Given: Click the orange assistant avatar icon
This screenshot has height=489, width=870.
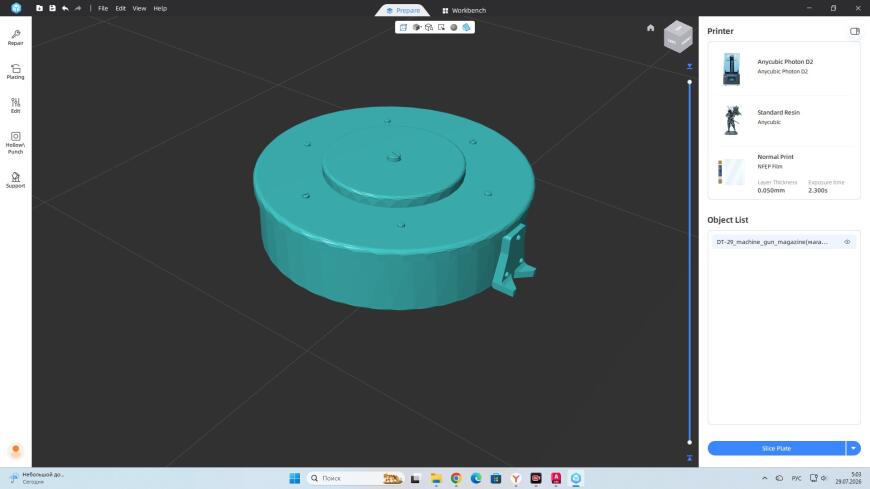Looking at the screenshot, I should point(16,450).
